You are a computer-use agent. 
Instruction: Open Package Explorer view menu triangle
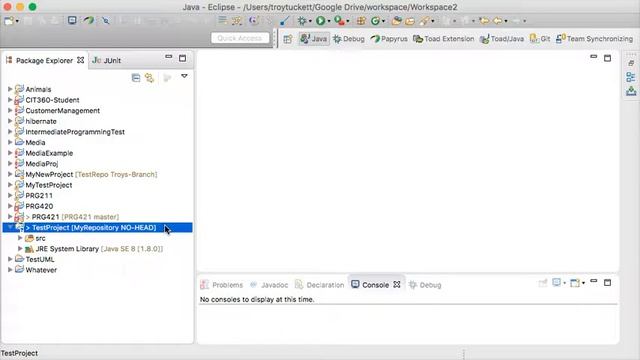(184, 76)
